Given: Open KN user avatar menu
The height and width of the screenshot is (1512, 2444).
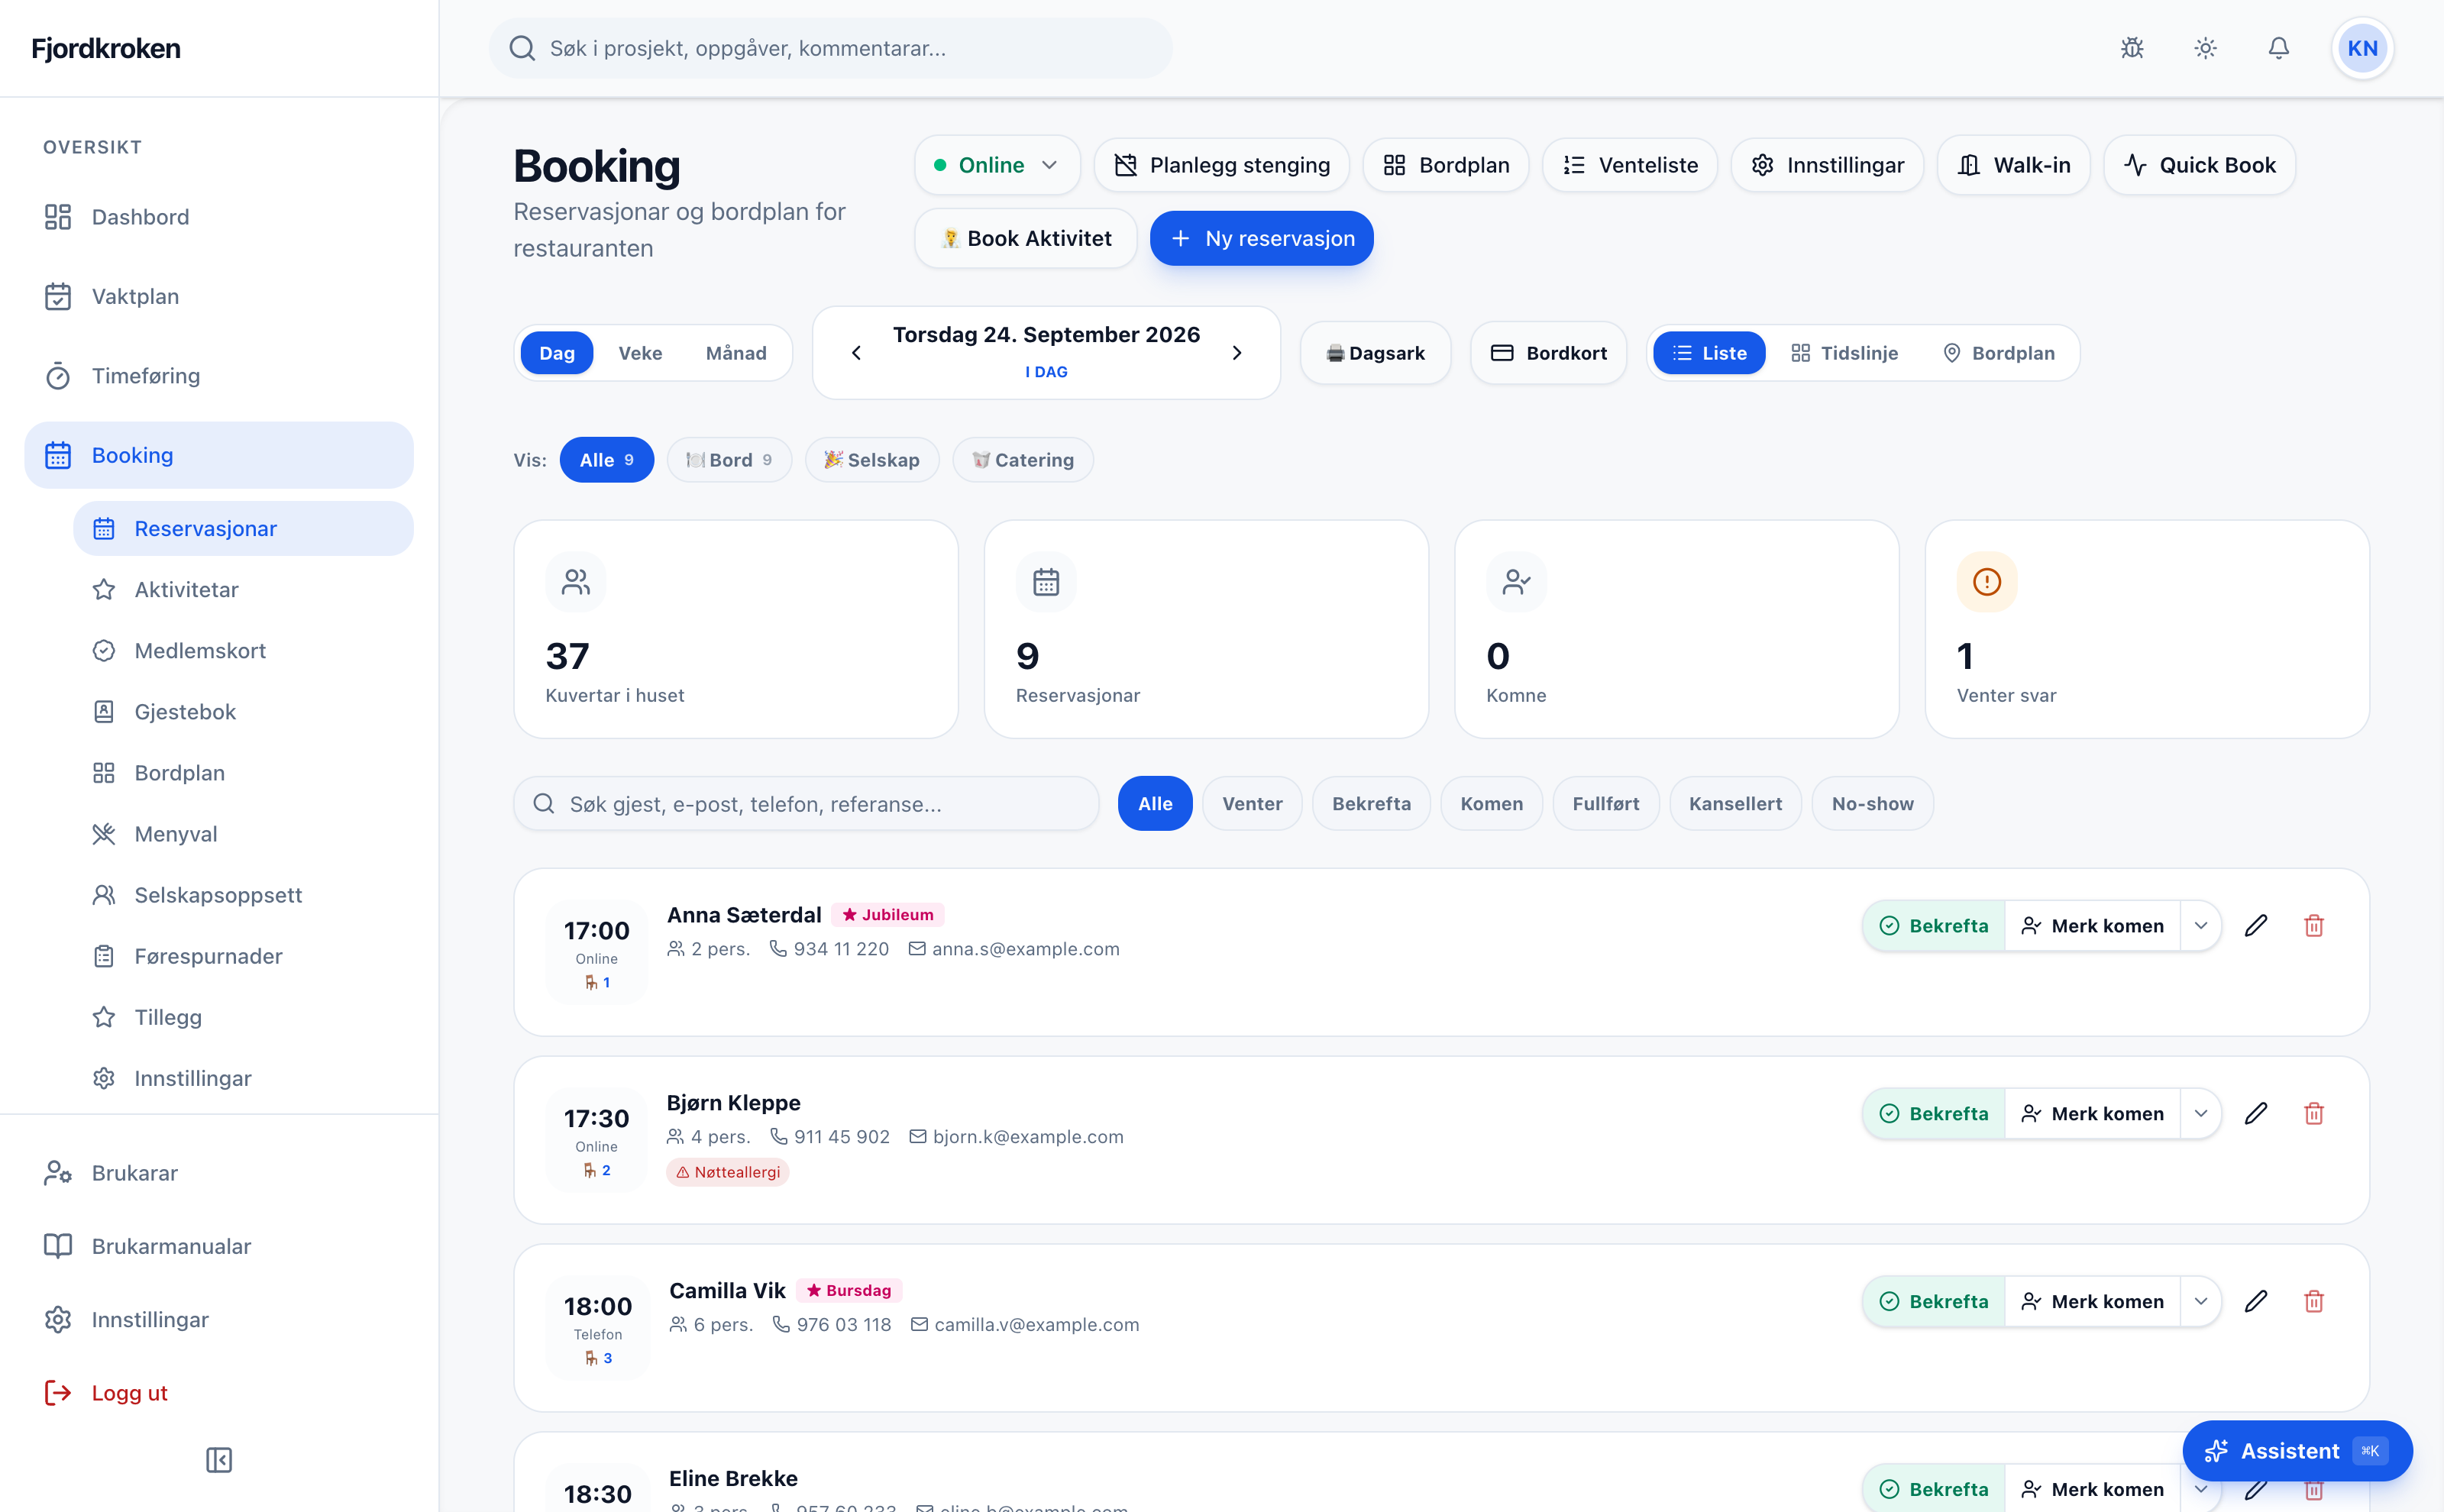Looking at the screenshot, I should coord(2362,48).
